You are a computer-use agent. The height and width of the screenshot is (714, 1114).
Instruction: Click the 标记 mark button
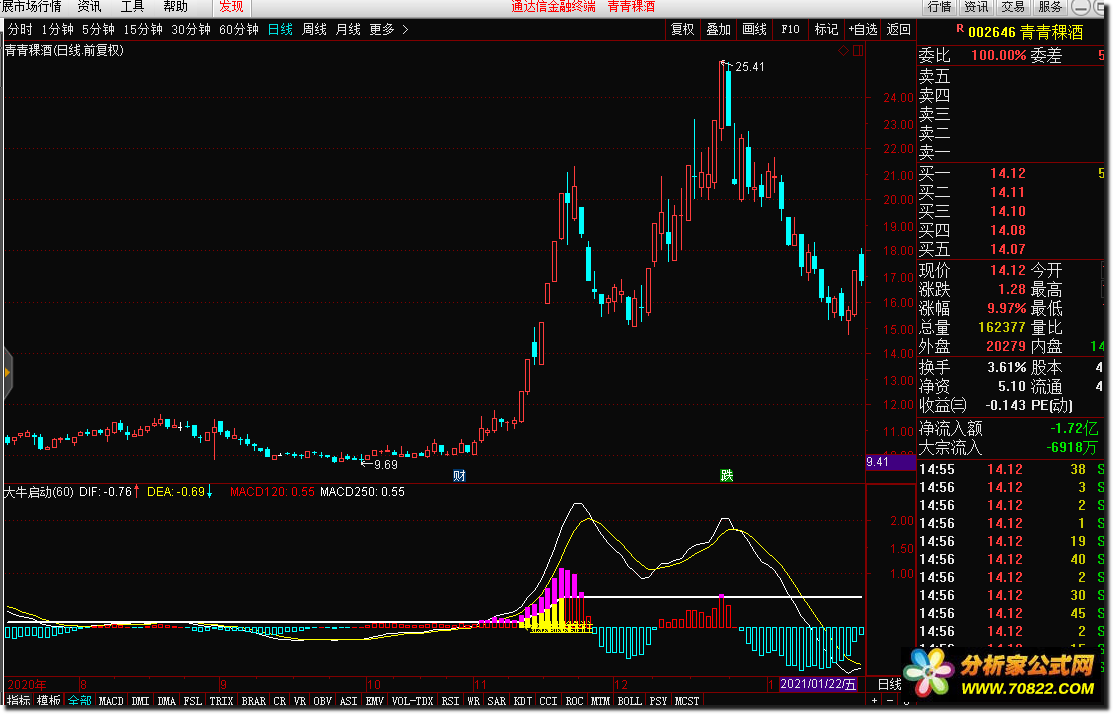826,29
